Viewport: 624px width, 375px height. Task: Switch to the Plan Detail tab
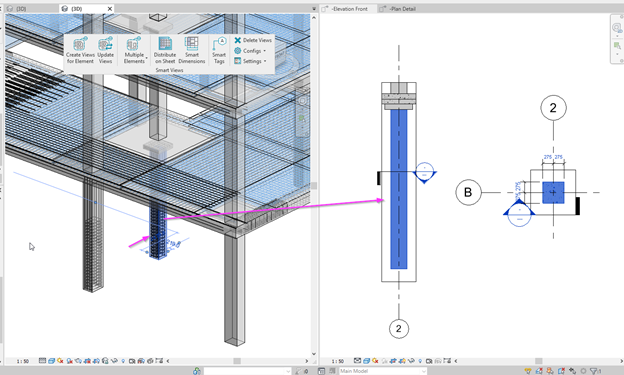(398, 9)
